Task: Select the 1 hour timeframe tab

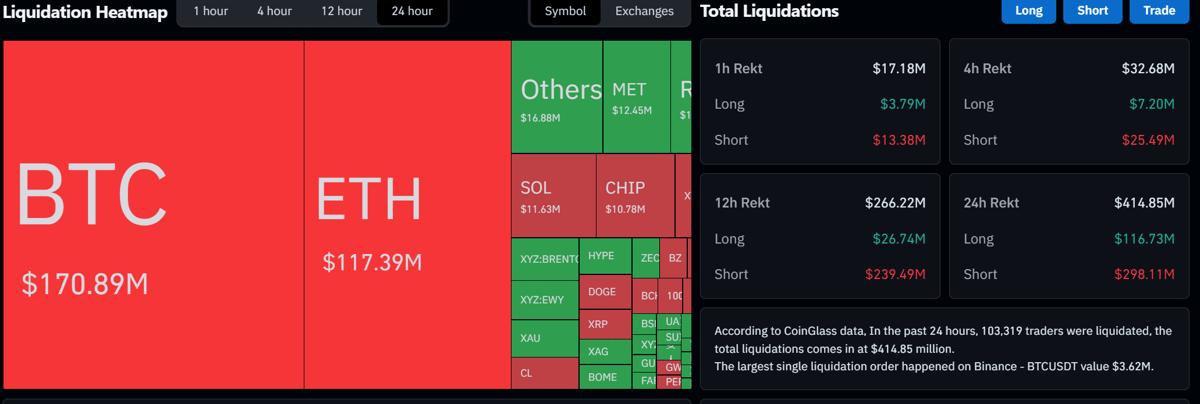Action: click(x=210, y=12)
